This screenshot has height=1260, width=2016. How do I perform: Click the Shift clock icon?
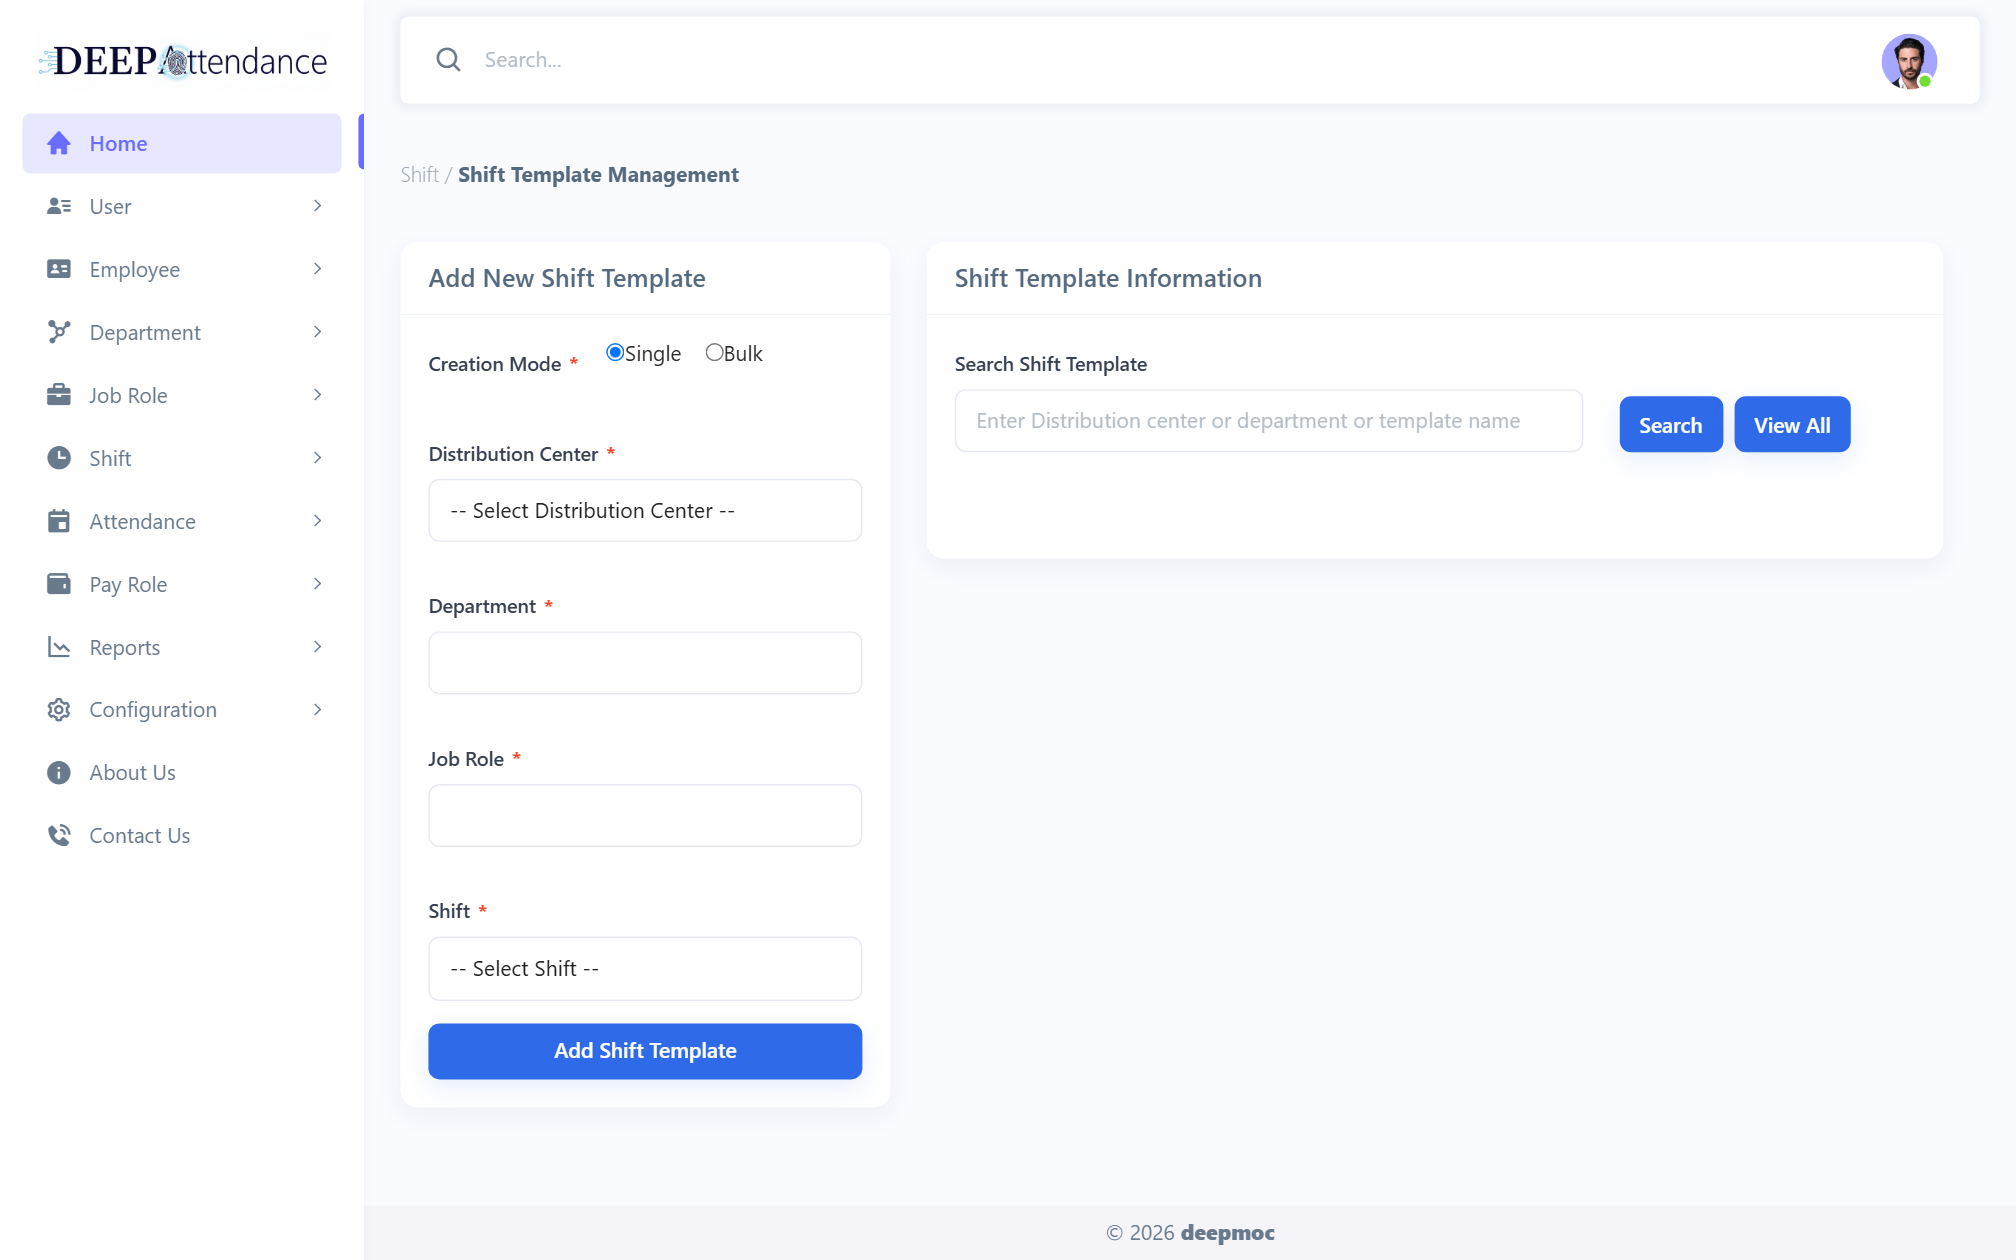click(59, 458)
